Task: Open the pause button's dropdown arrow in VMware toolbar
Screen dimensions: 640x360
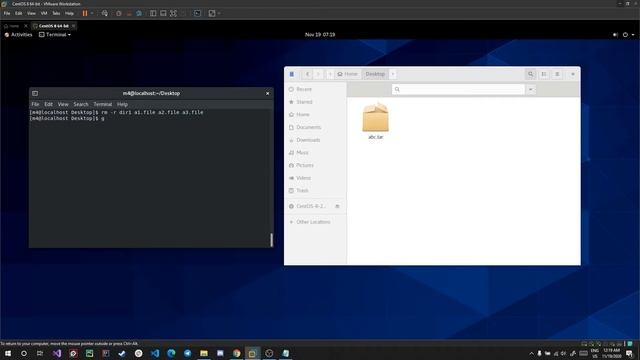Action: pyautogui.click(x=92, y=13)
